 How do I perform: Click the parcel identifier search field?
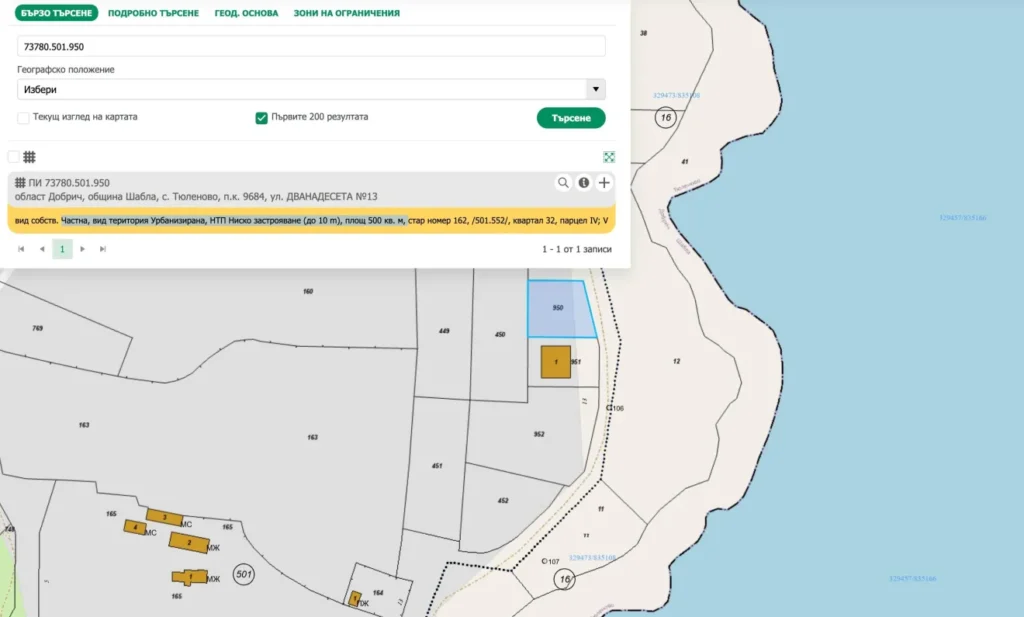(x=311, y=46)
